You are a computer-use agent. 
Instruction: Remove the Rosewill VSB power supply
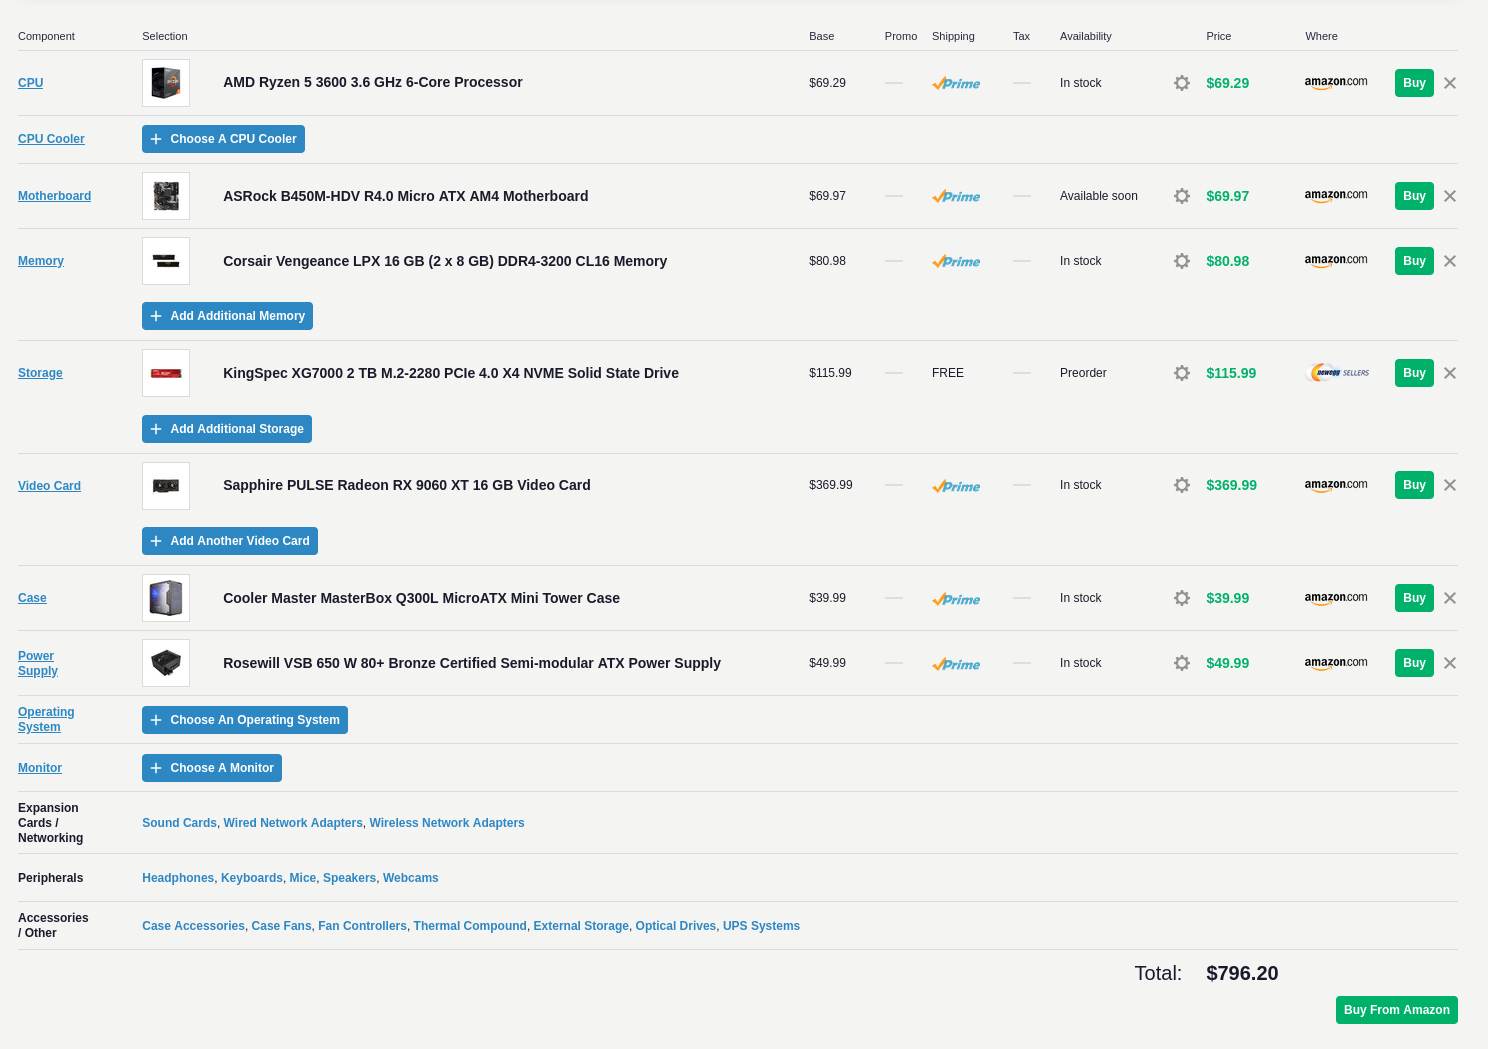click(x=1450, y=663)
